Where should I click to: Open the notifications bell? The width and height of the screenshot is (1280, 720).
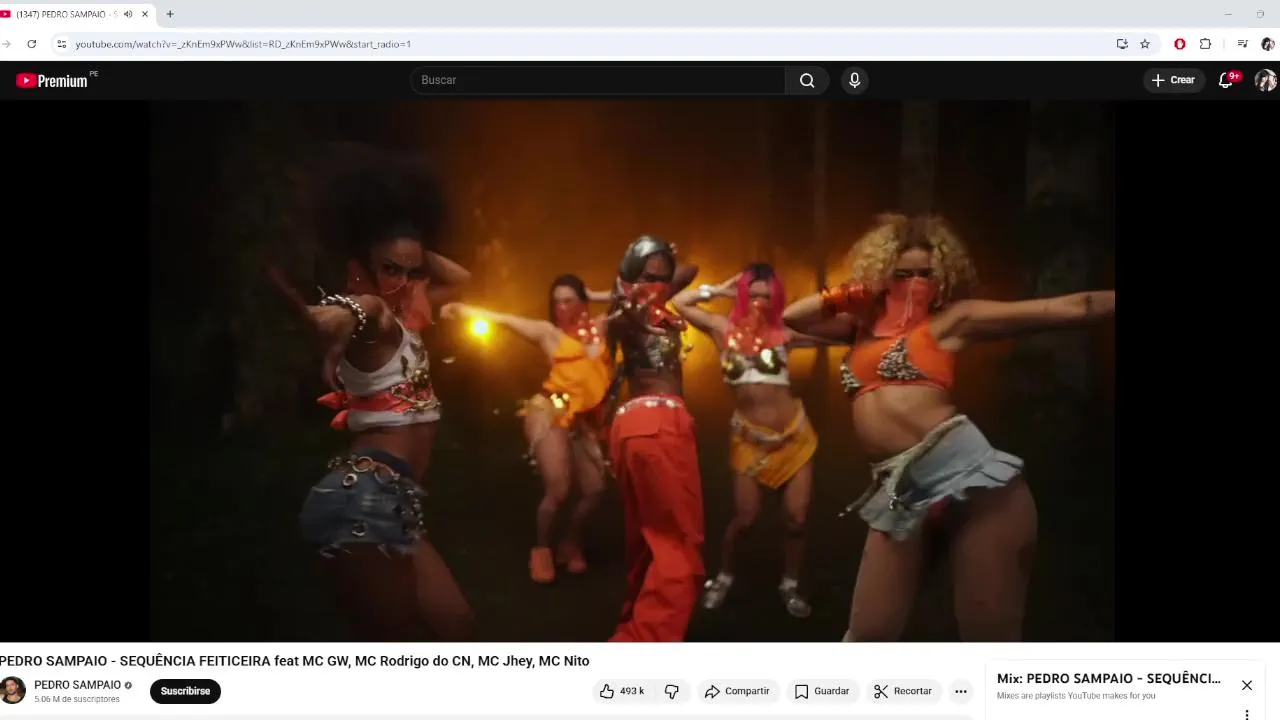coord(1226,80)
